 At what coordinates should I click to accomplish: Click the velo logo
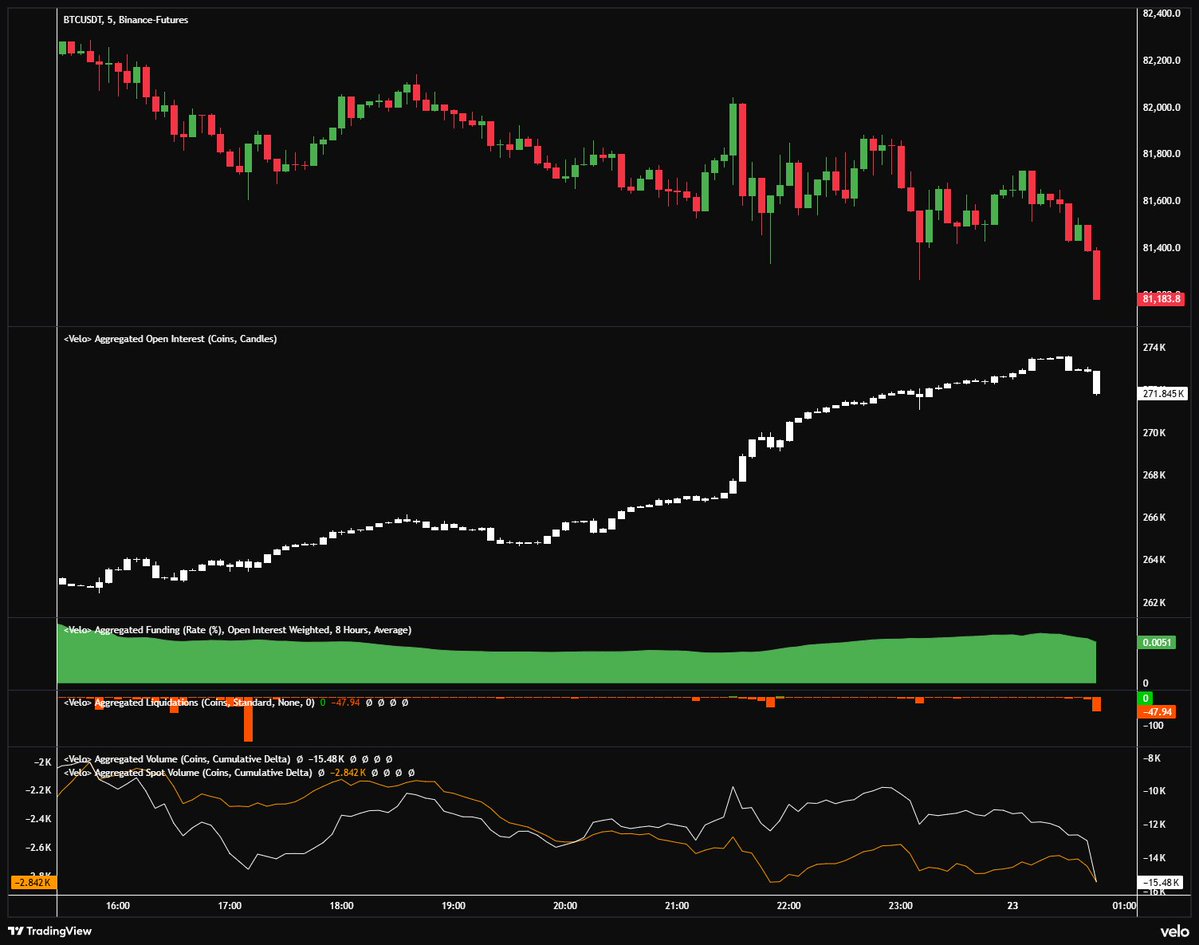(1175, 930)
